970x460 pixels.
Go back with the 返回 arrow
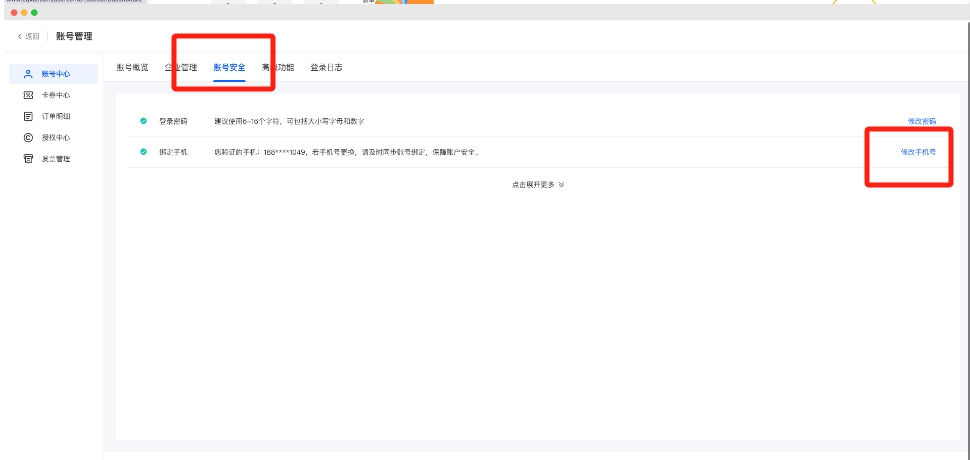pyautogui.click(x=28, y=36)
